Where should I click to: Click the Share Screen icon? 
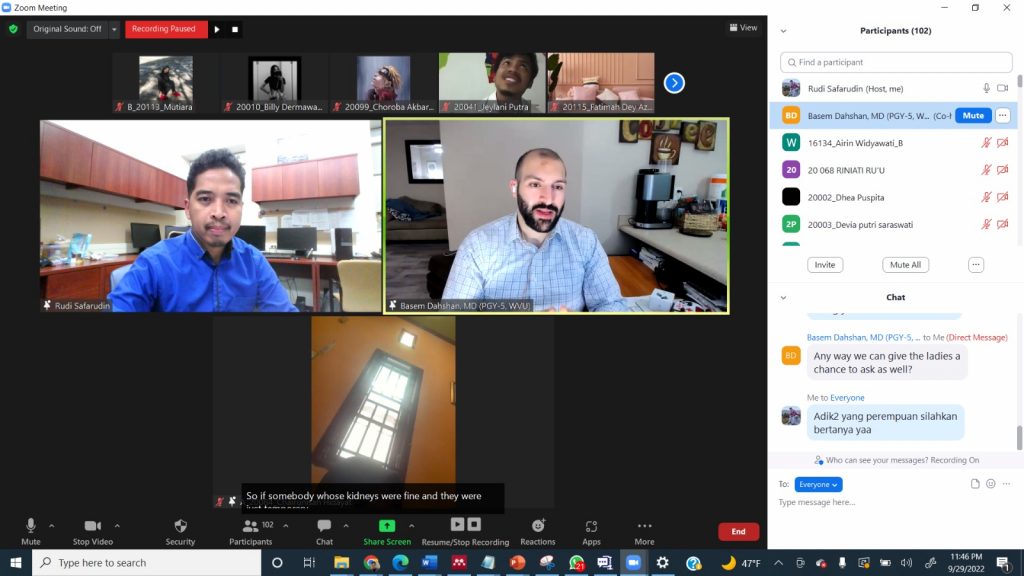coord(387,526)
